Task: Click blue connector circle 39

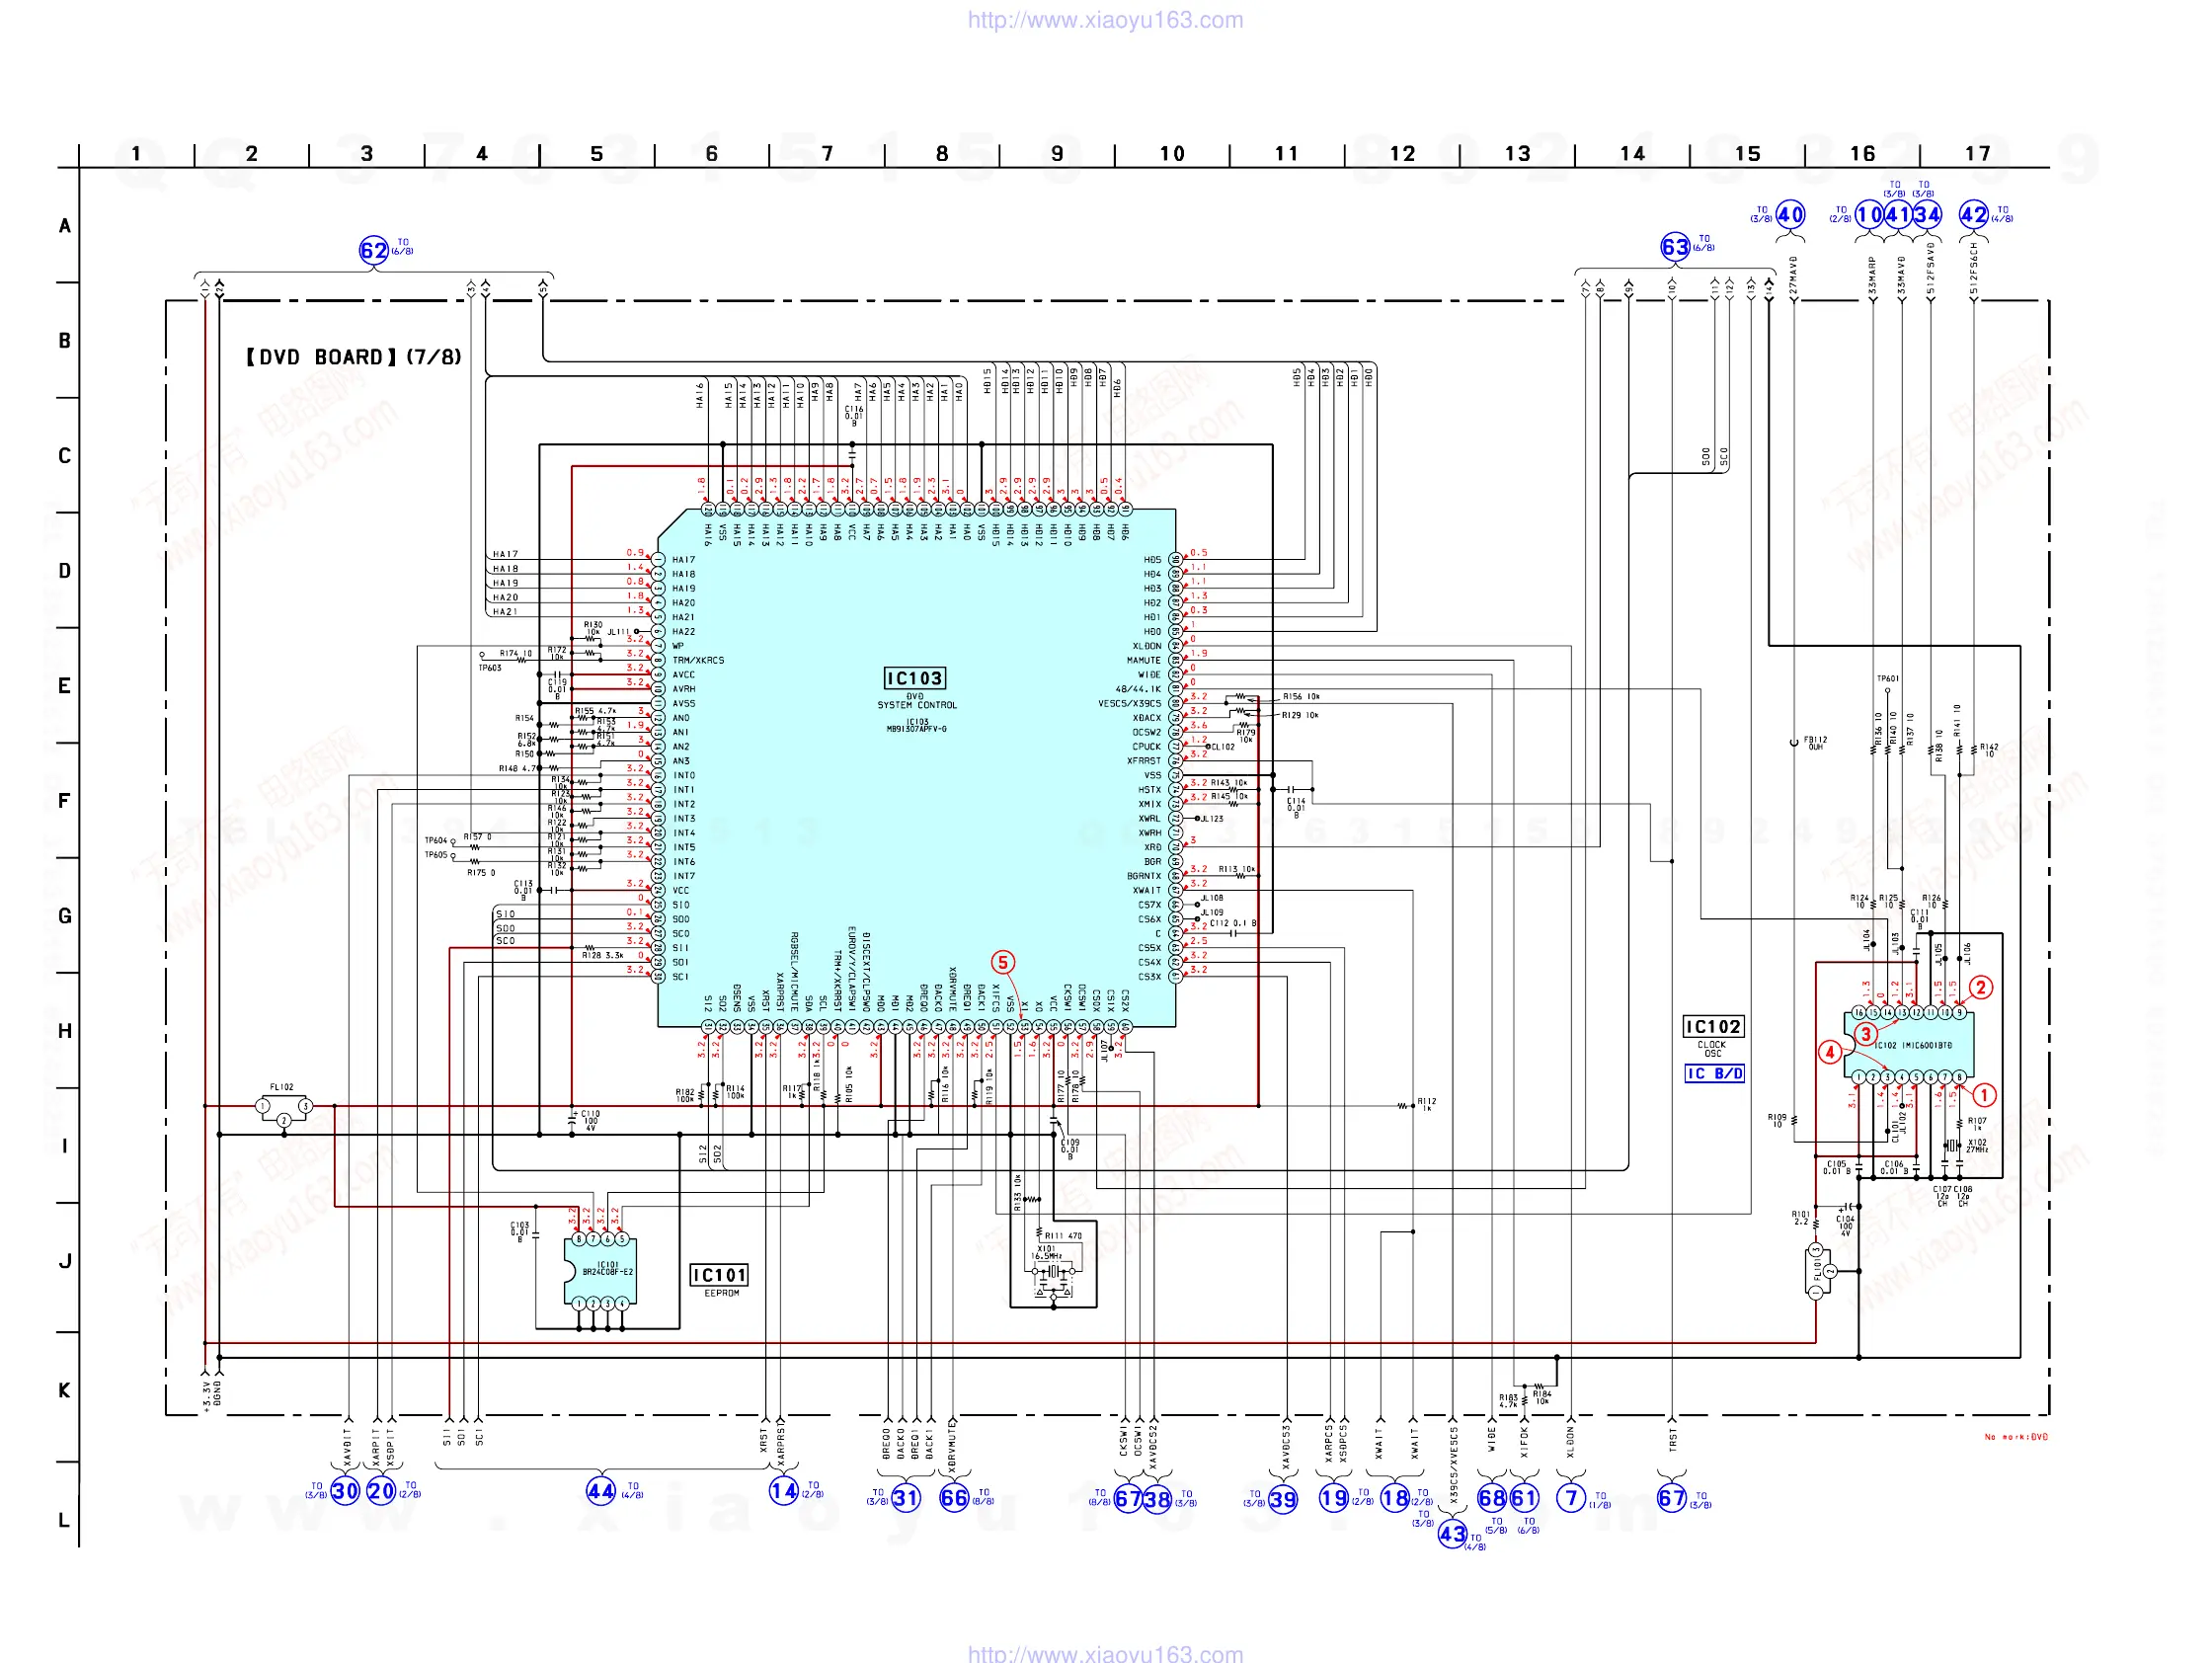Action: (1283, 1499)
